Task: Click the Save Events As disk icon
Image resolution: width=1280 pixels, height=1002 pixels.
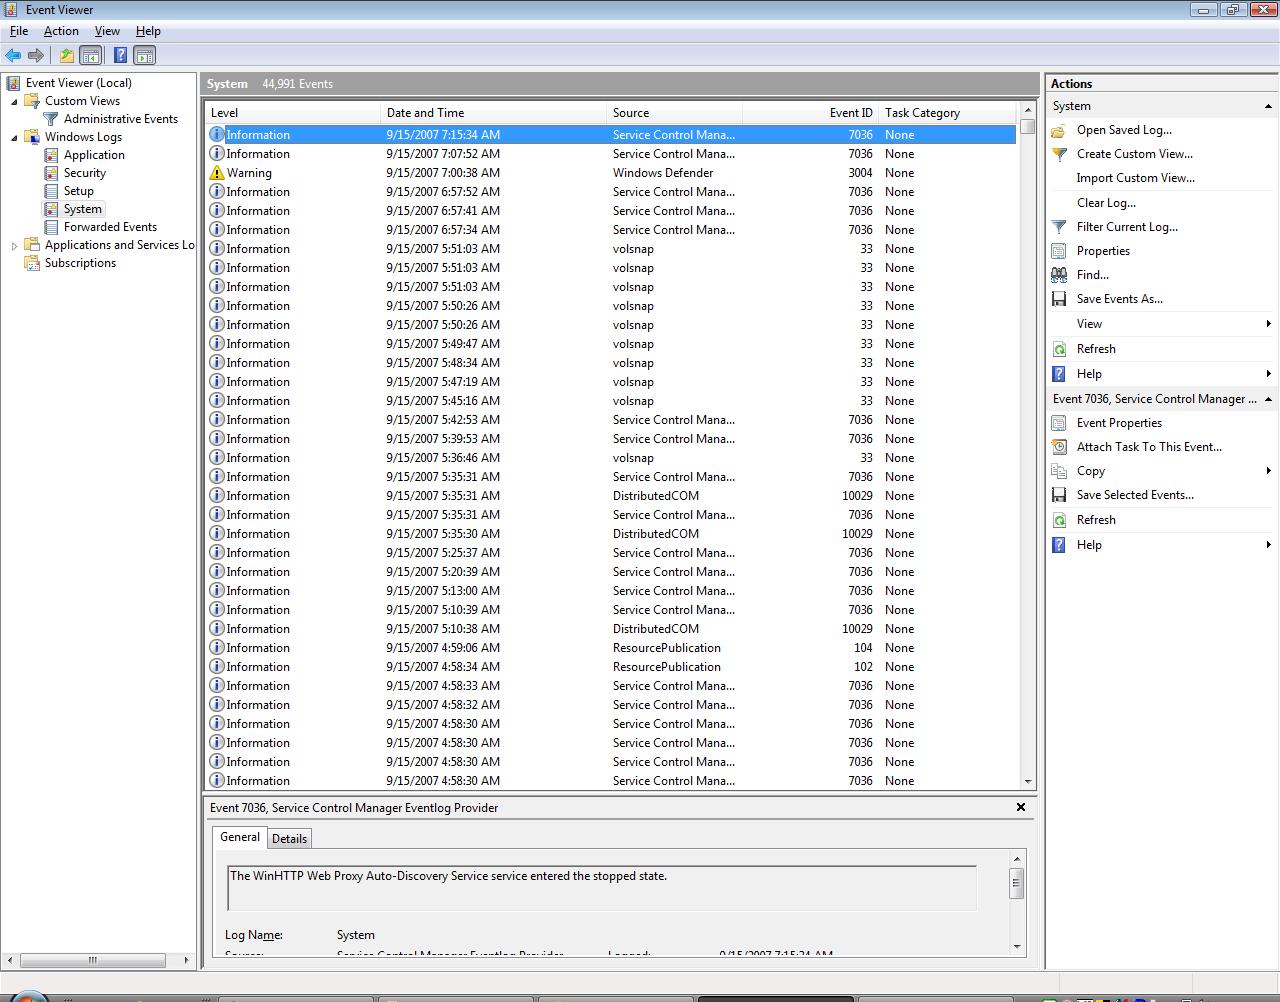Action: (1059, 298)
